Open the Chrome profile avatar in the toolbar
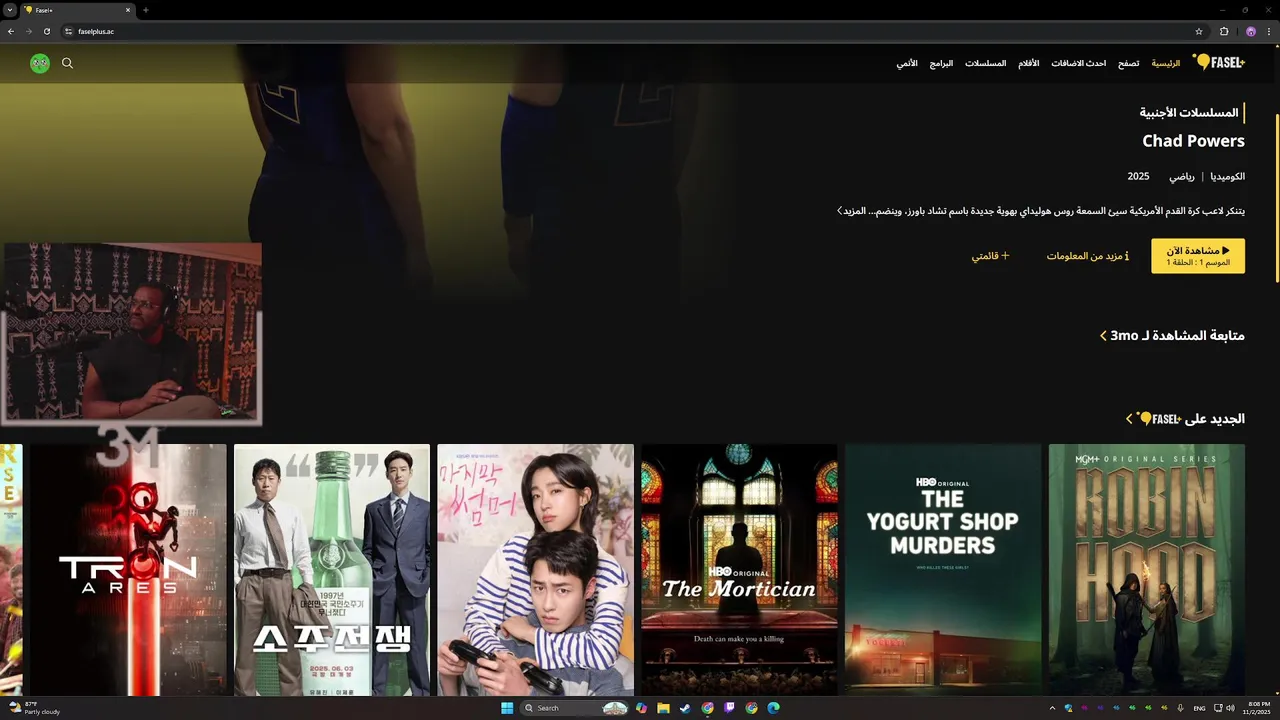Image resolution: width=1280 pixels, height=720 pixels. click(1250, 31)
